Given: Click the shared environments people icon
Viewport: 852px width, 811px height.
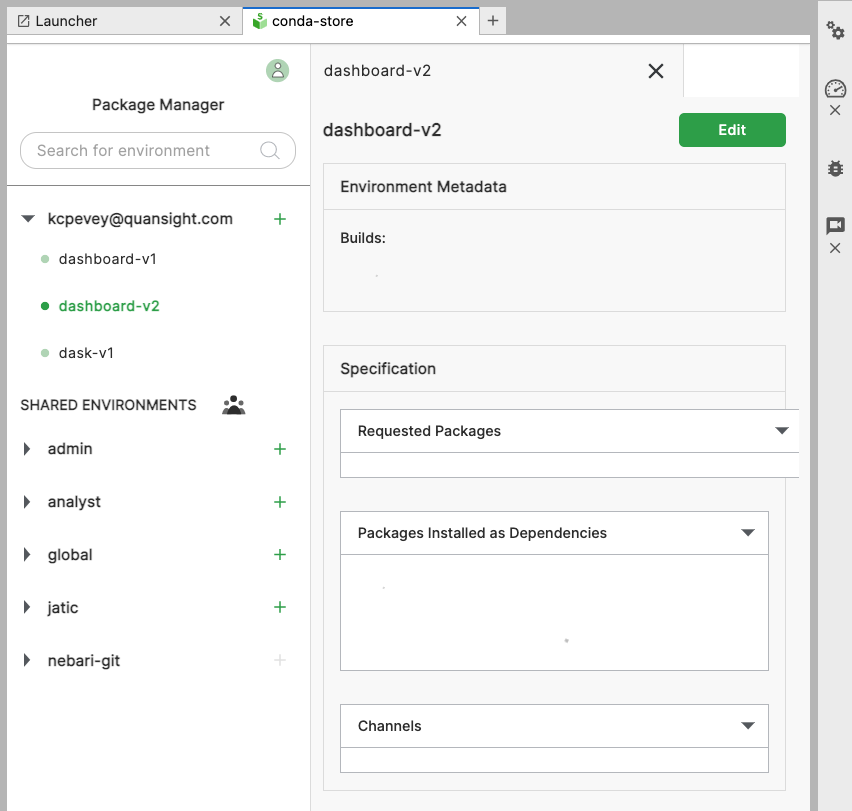Looking at the screenshot, I should point(233,404).
